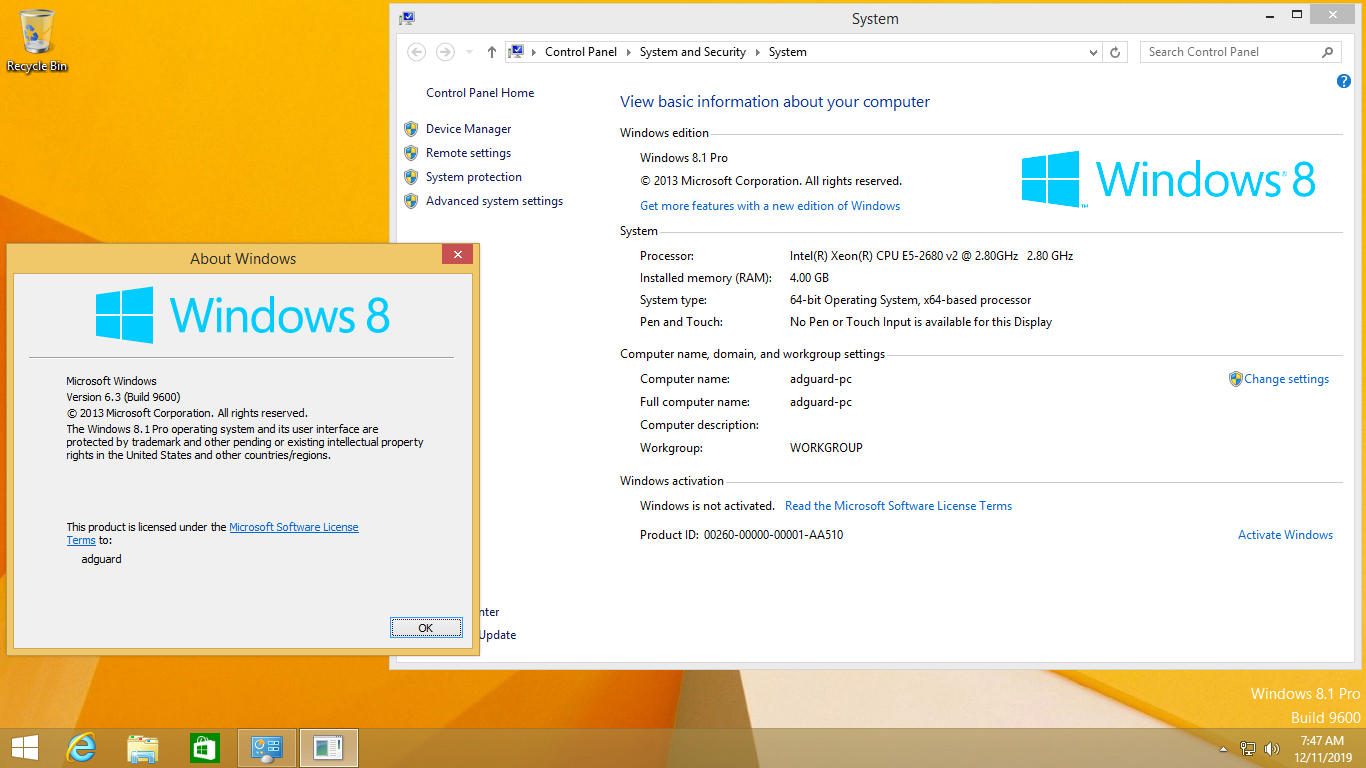This screenshot has height=768, width=1366.
Task: Click the shield icon beside Advanced system settings
Action: tap(410, 201)
